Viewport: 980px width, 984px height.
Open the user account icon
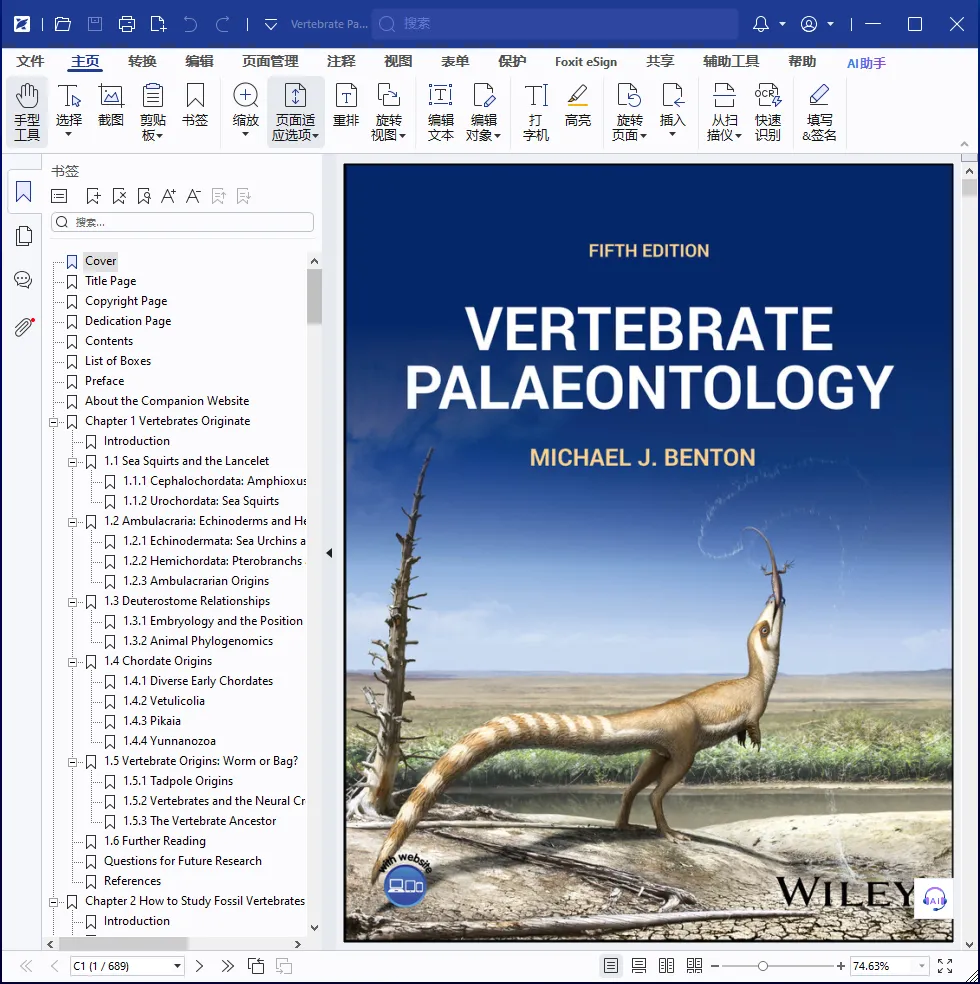809,24
